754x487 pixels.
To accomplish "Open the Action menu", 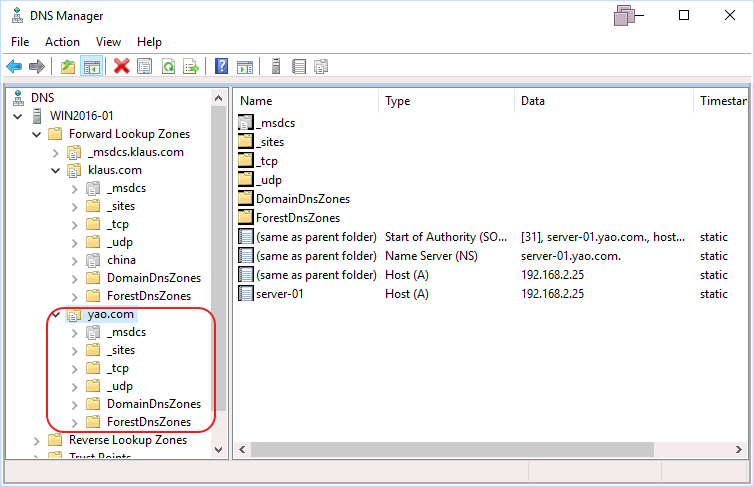I will click(62, 42).
